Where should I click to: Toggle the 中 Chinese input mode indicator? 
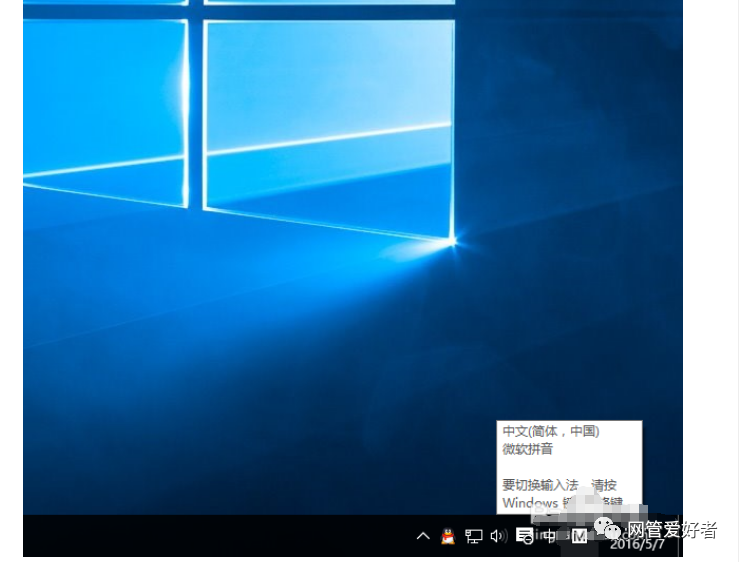[x=550, y=536]
